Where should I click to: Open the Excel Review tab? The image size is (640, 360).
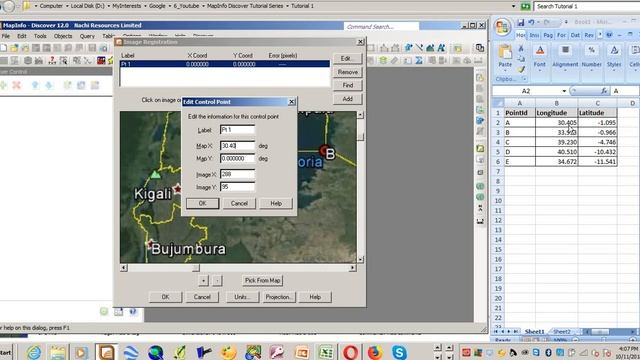point(589,36)
